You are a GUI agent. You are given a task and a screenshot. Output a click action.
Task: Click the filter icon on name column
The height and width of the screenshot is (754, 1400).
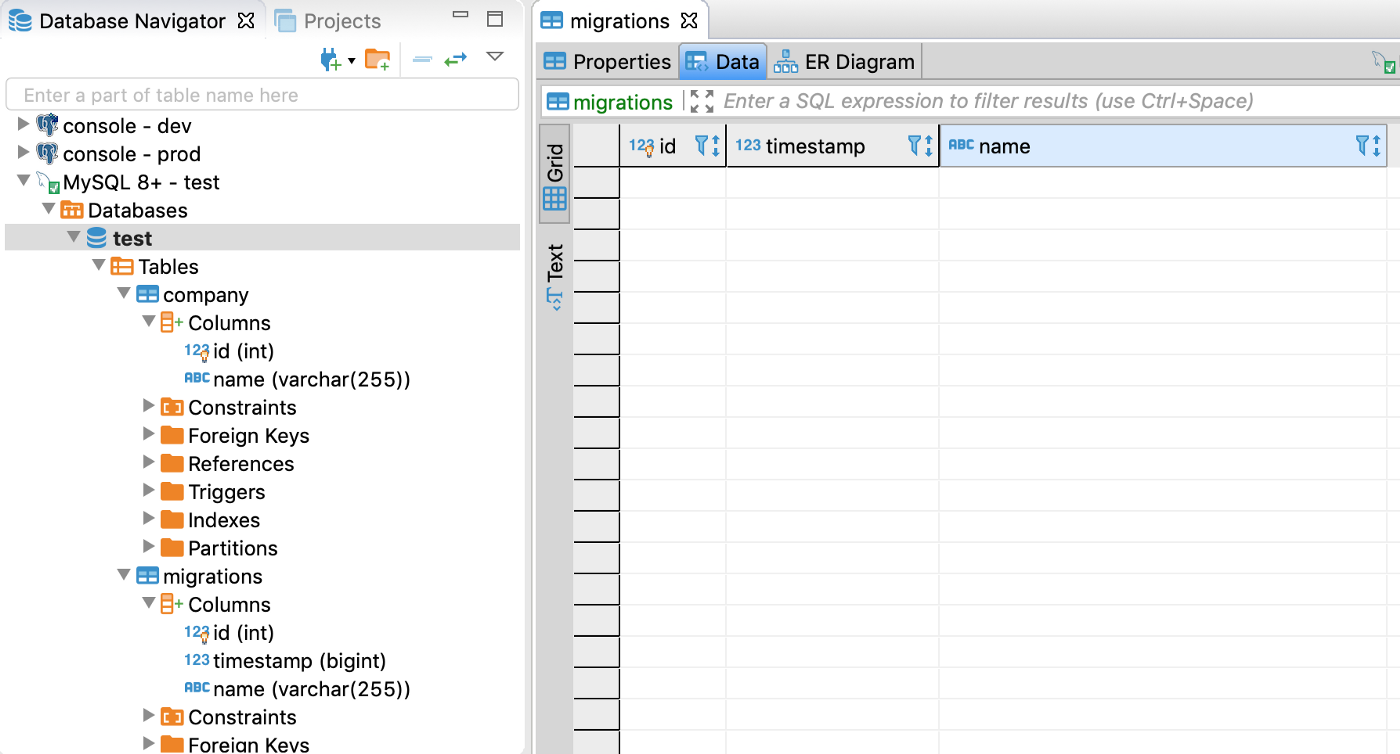coord(1364,146)
